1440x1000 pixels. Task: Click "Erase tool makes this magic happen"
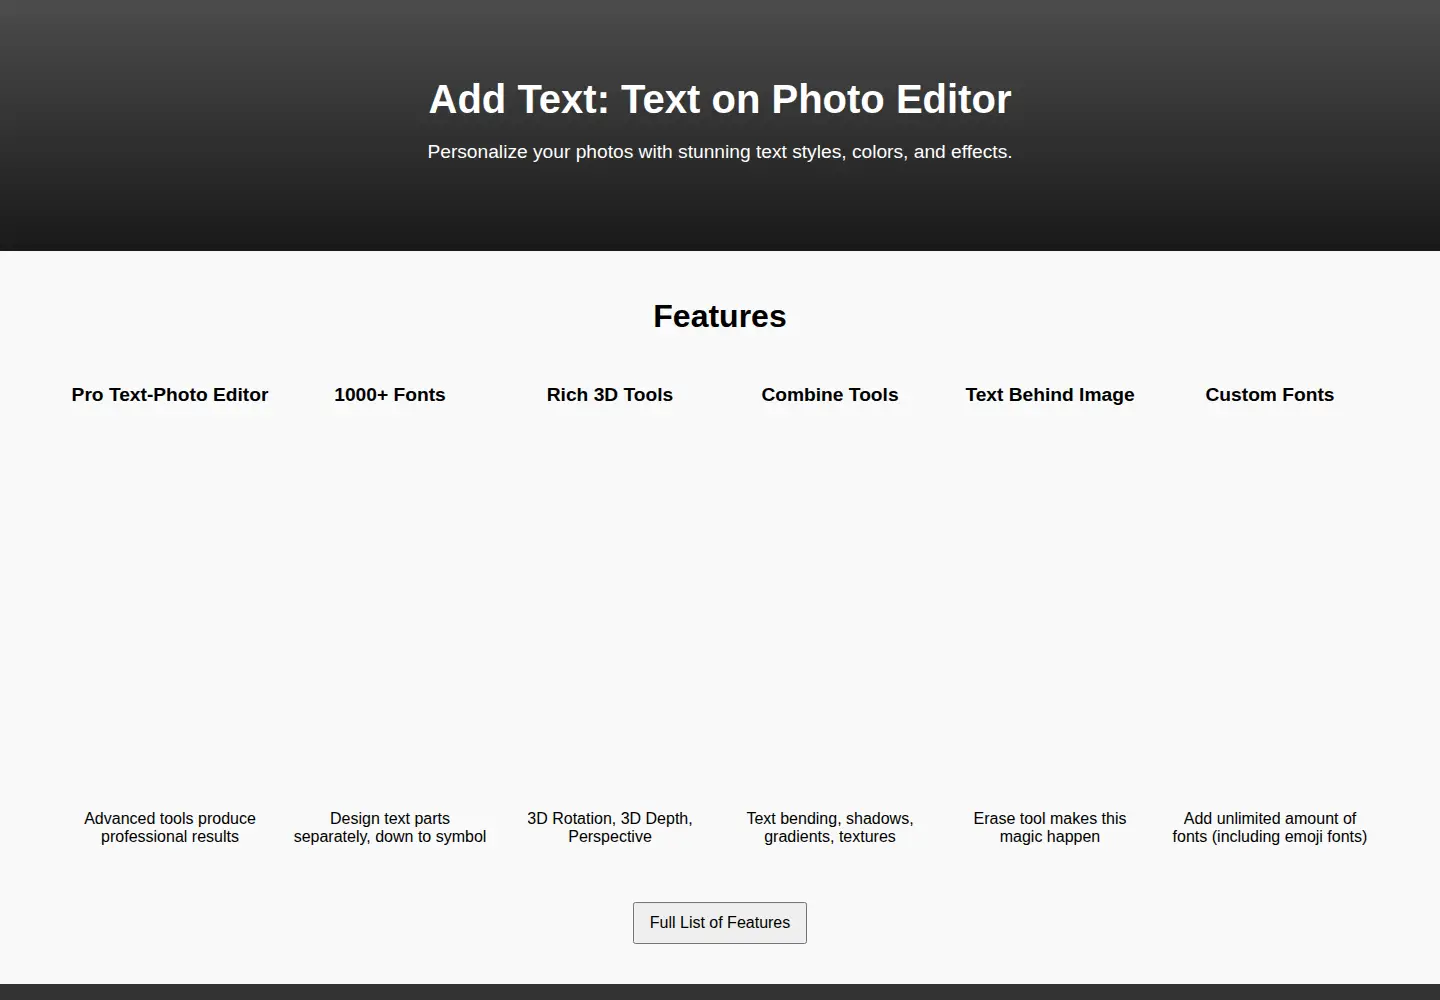[x=1050, y=828]
